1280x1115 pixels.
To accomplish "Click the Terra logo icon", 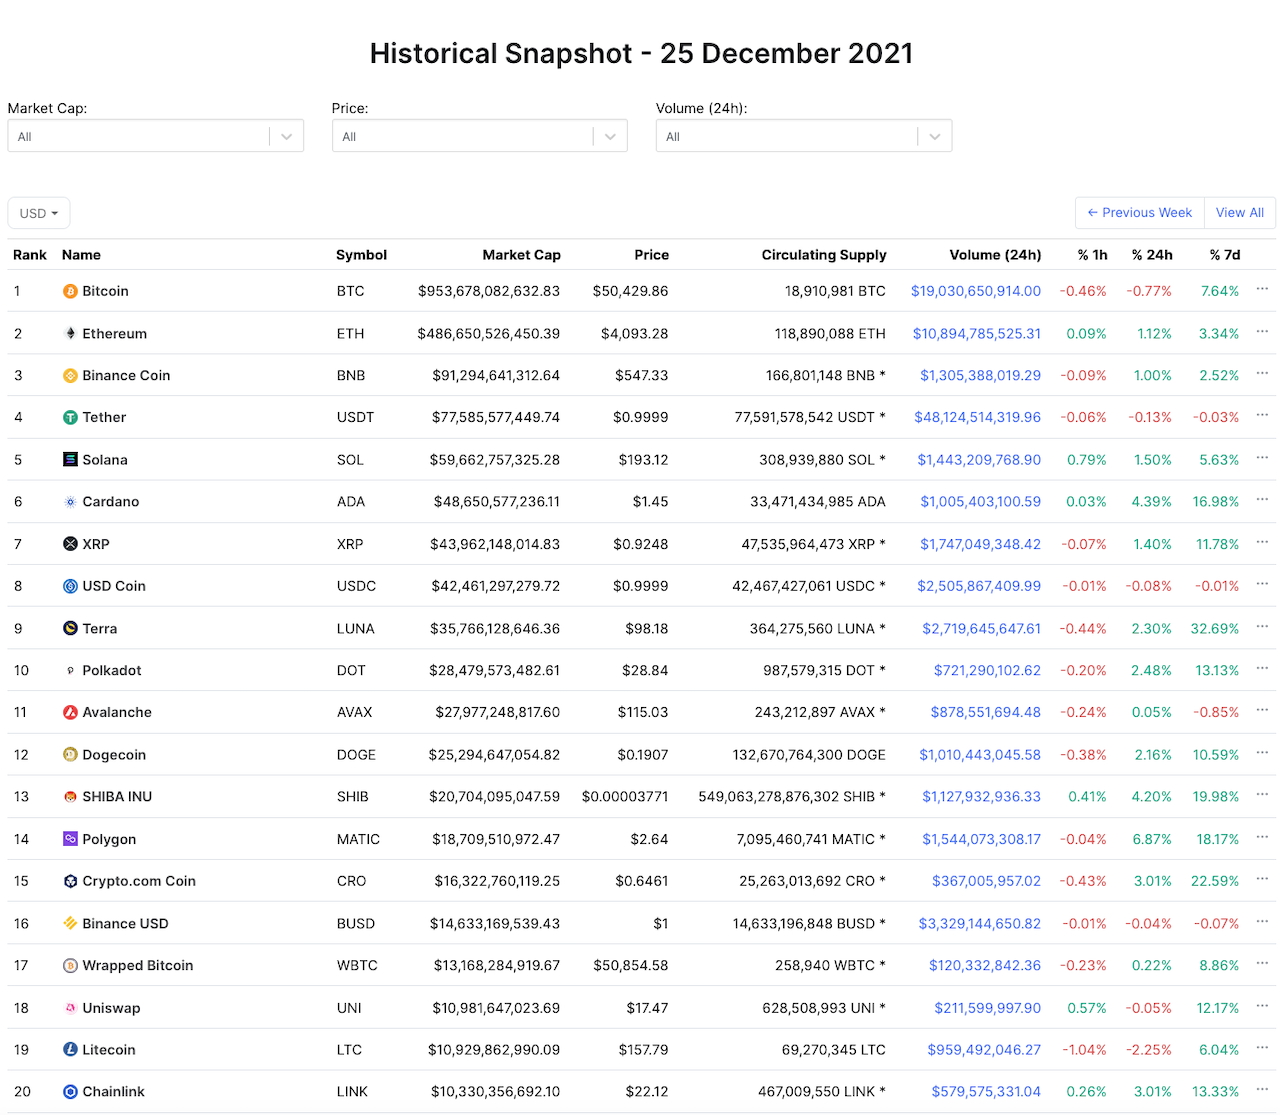I will click(x=70, y=628).
